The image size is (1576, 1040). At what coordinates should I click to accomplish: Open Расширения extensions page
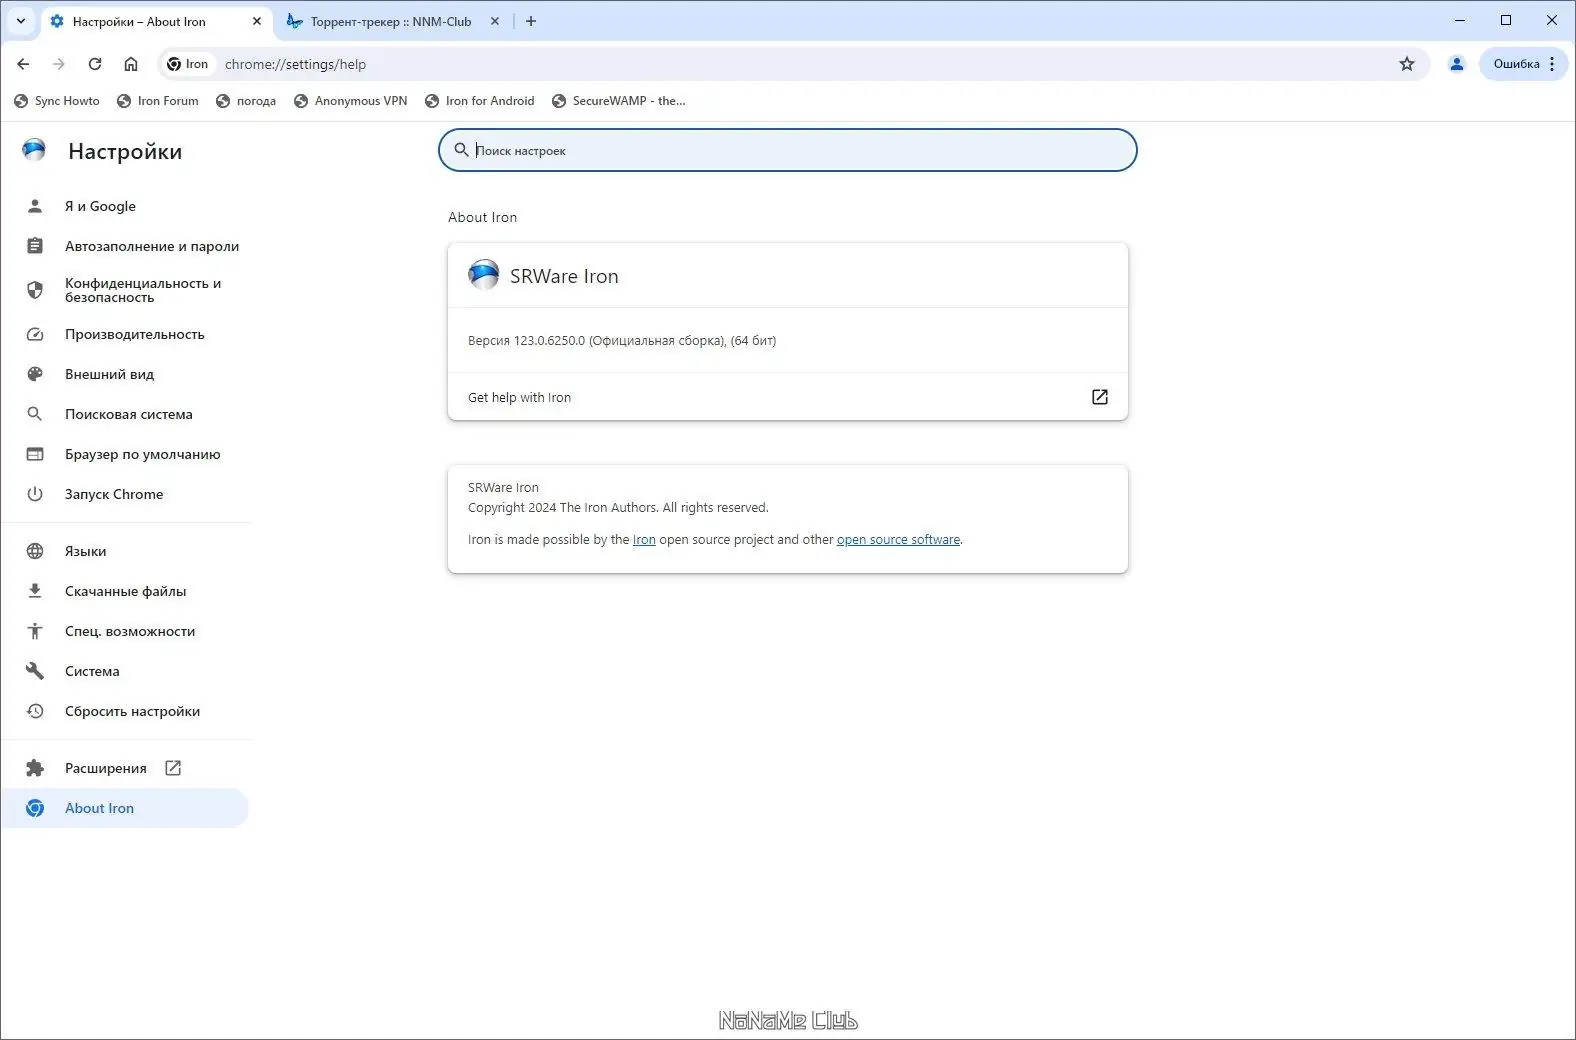tap(126, 768)
